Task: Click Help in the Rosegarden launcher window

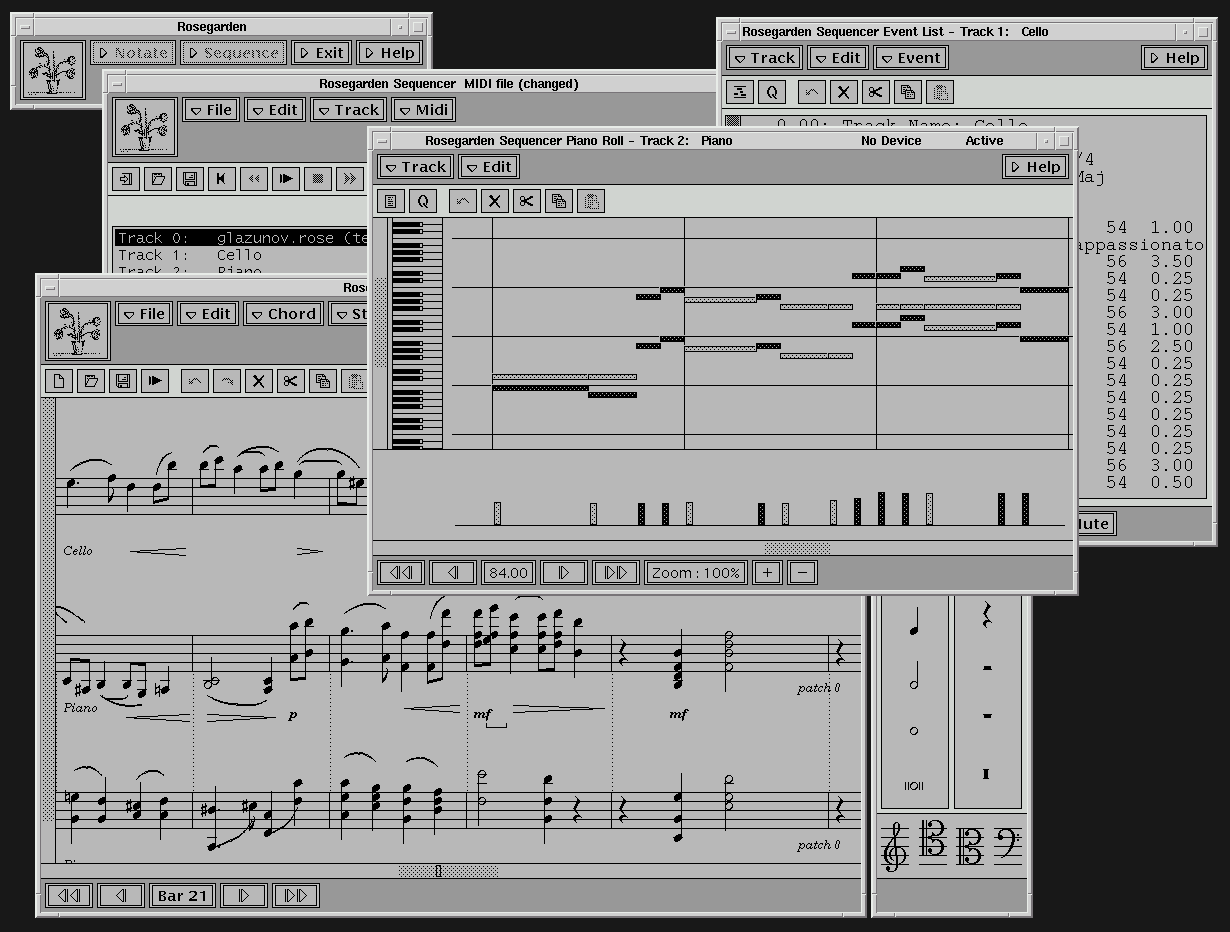Action: click(x=389, y=53)
